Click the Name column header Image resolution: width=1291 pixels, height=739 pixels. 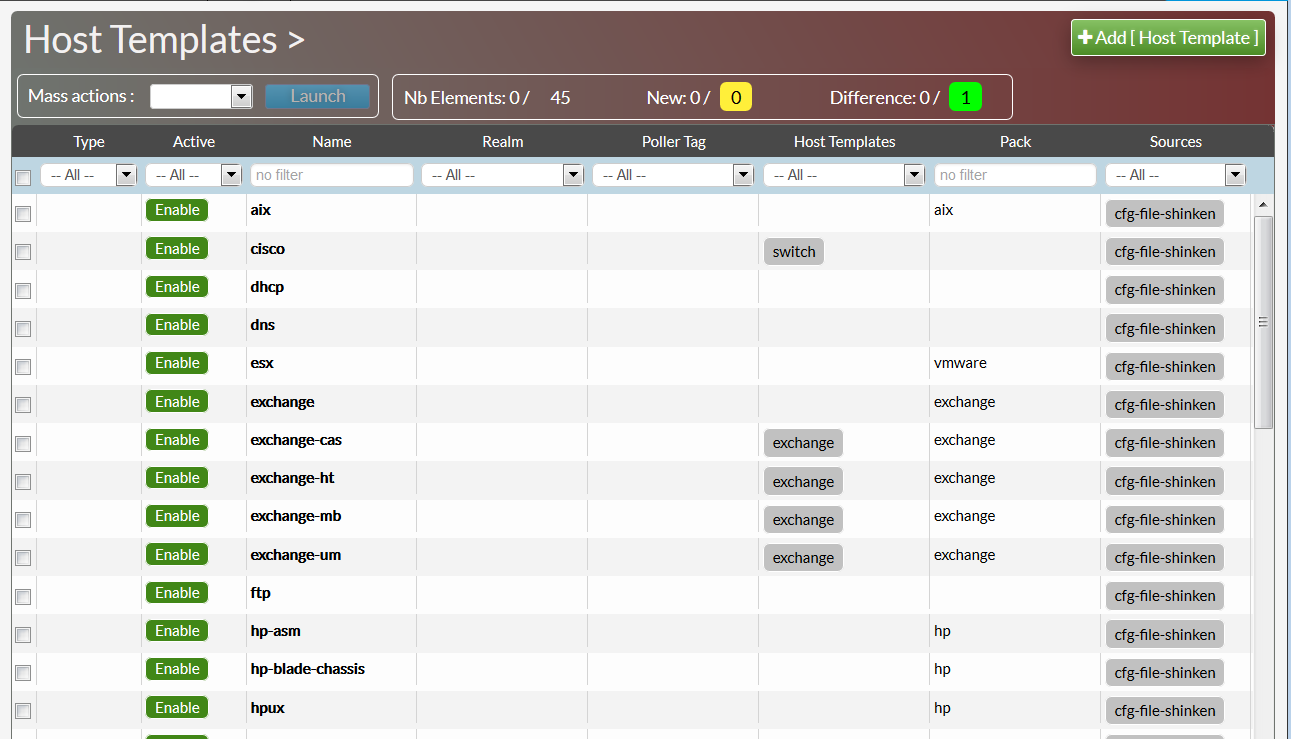point(331,142)
